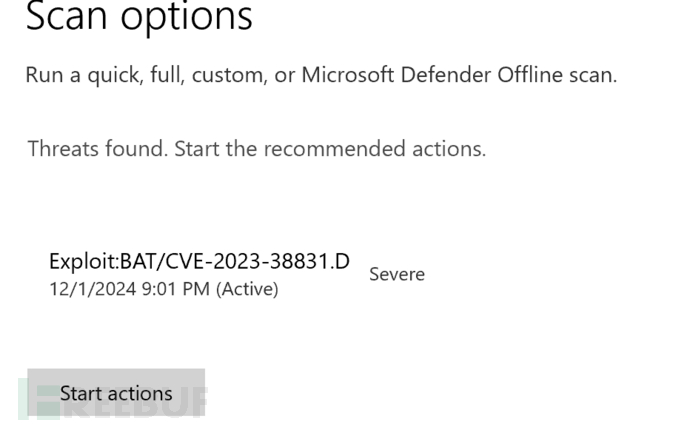Click the word "Start" in the threats message
Viewport: 690px width, 427px height.
[198, 149]
